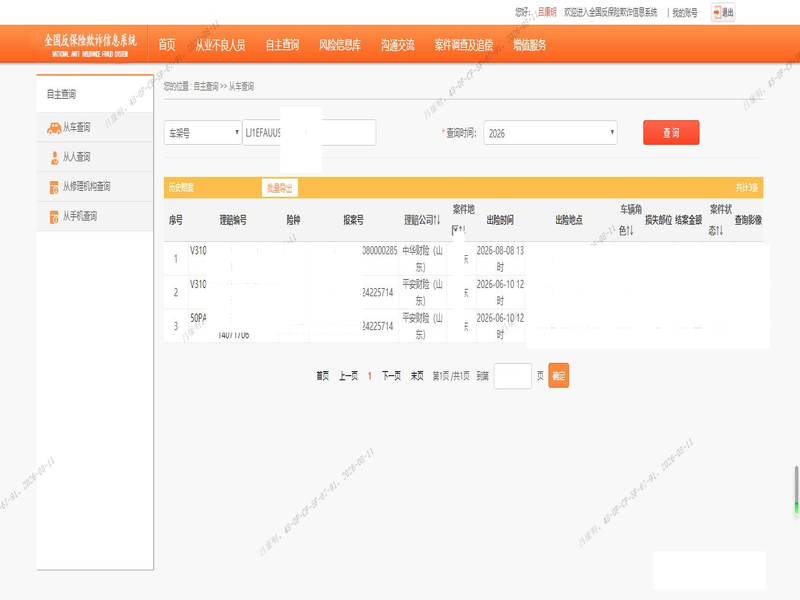
Task: Open the 首页 menu
Action: coord(166,45)
